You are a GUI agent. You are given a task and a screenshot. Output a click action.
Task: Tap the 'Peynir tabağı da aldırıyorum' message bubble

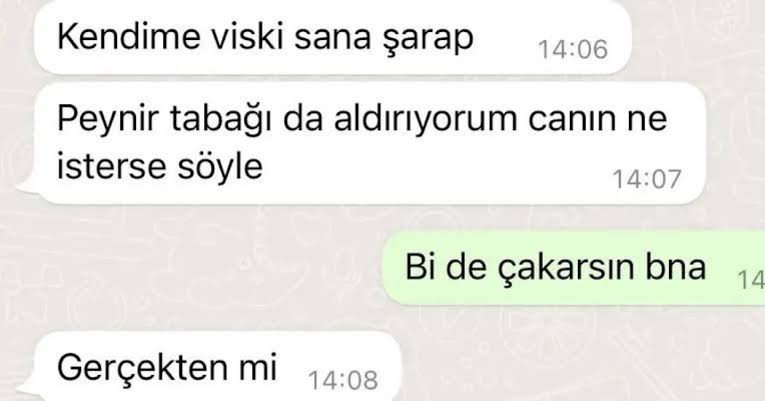(x=371, y=143)
